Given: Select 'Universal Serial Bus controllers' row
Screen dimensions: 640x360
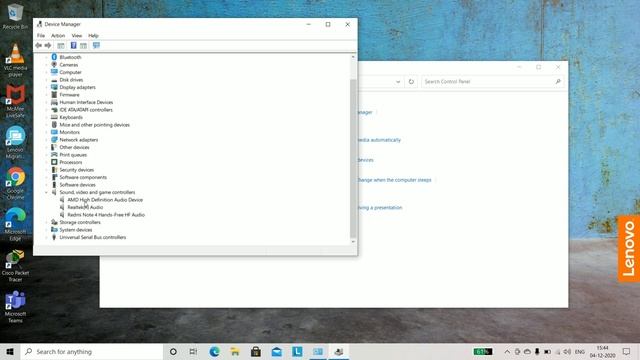Looking at the screenshot, I should [93, 237].
